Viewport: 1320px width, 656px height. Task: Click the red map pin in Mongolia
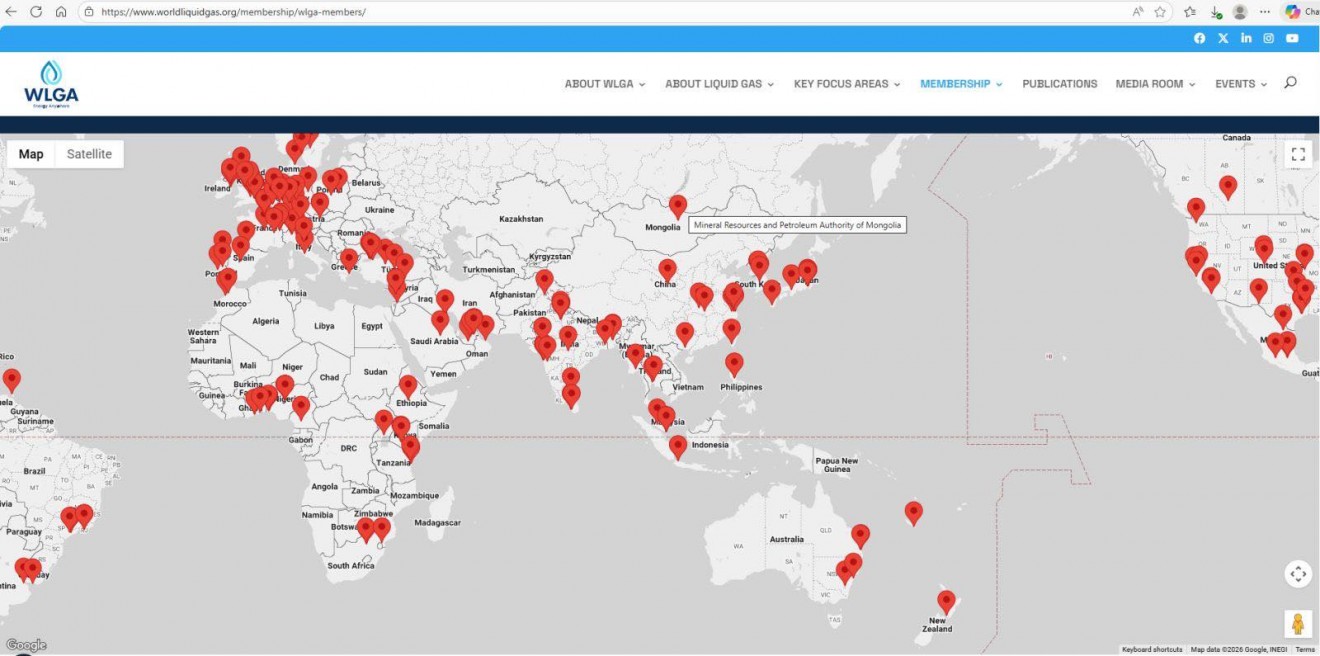678,205
